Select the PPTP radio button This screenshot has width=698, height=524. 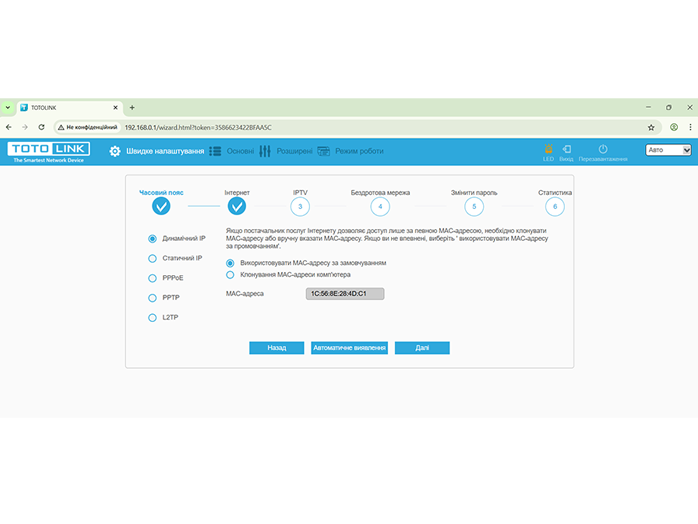point(152,298)
